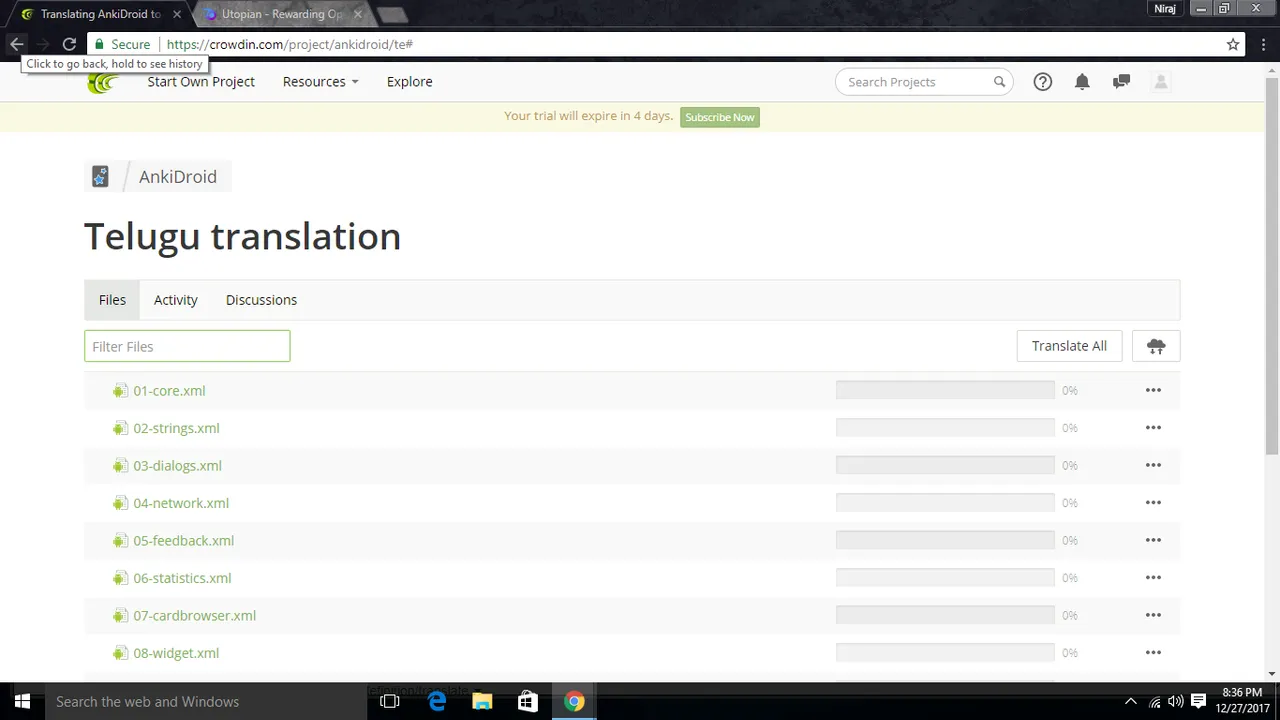Click Android icon beside 04-network.xml
The image size is (1280, 720).
(x=120, y=503)
